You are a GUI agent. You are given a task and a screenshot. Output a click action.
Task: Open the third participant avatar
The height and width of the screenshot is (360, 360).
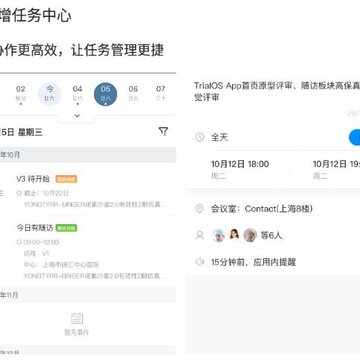250,235
